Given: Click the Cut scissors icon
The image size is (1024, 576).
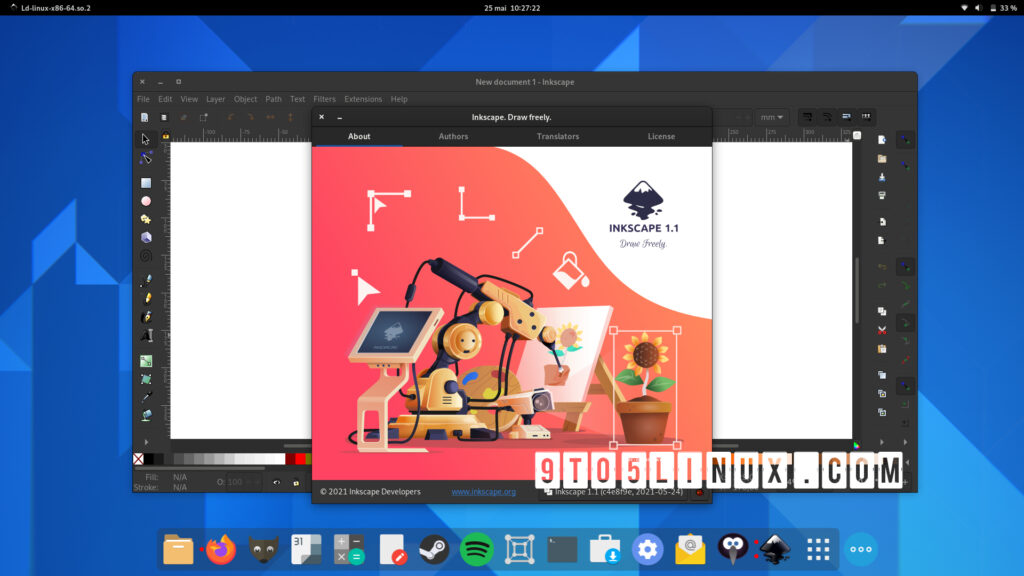Looking at the screenshot, I should pos(882,330).
